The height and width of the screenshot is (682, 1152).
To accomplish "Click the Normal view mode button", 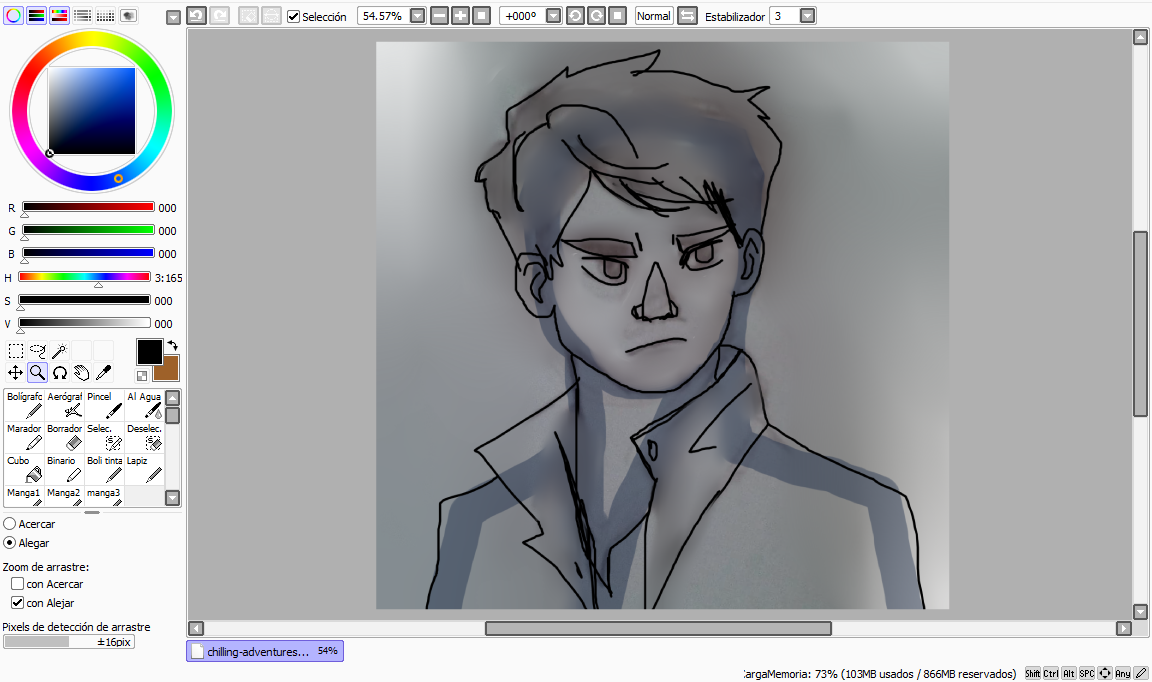I will tap(654, 15).
